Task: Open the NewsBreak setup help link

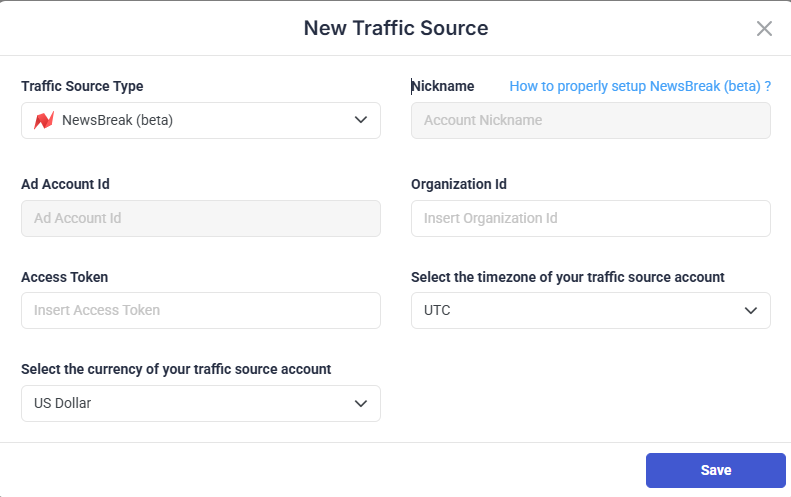Action: click(x=640, y=86)
